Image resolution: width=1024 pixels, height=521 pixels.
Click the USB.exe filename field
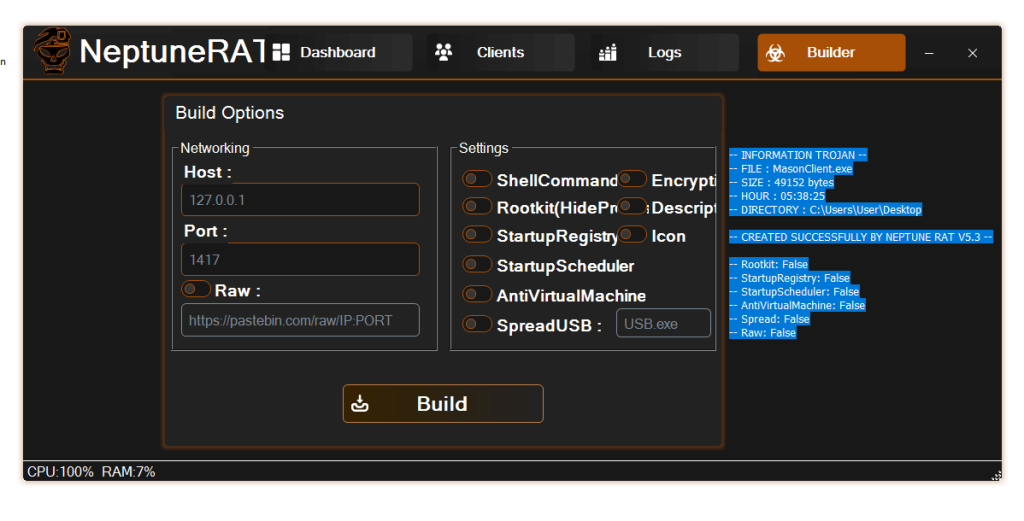pyautogui.click(x=663, y=324)
